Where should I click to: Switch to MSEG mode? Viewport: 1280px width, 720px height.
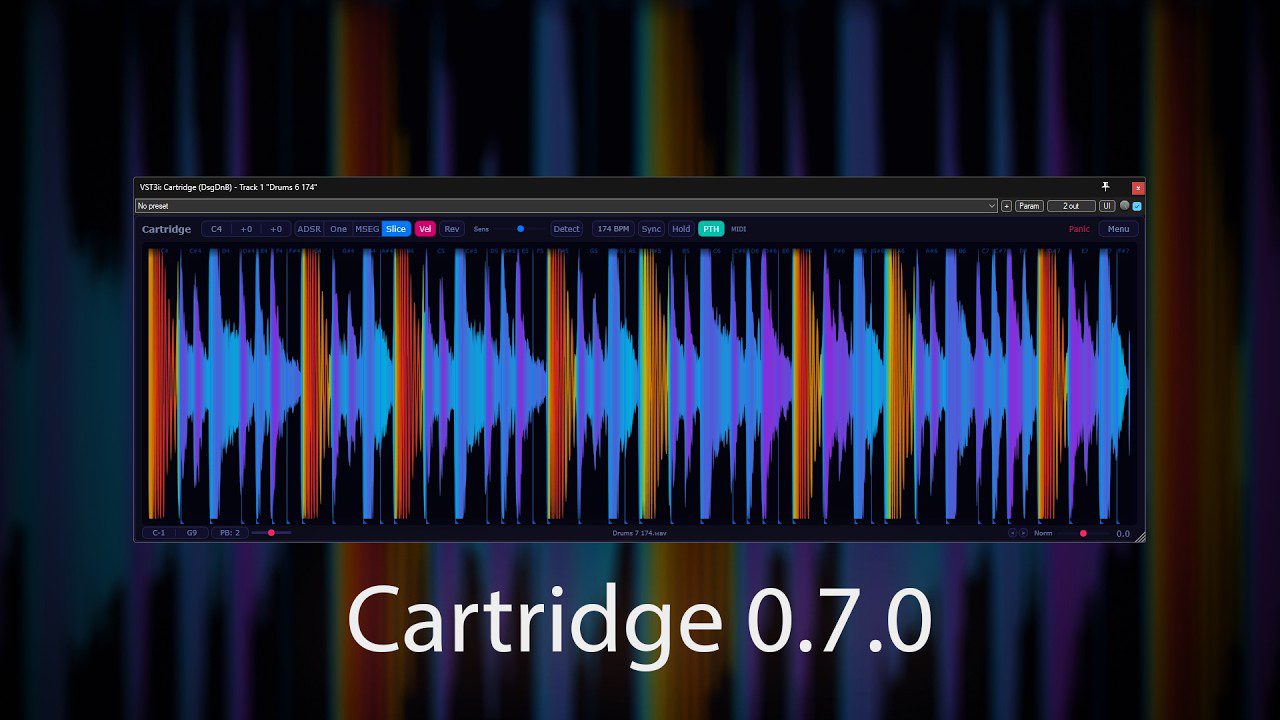(x=367, y=229)
